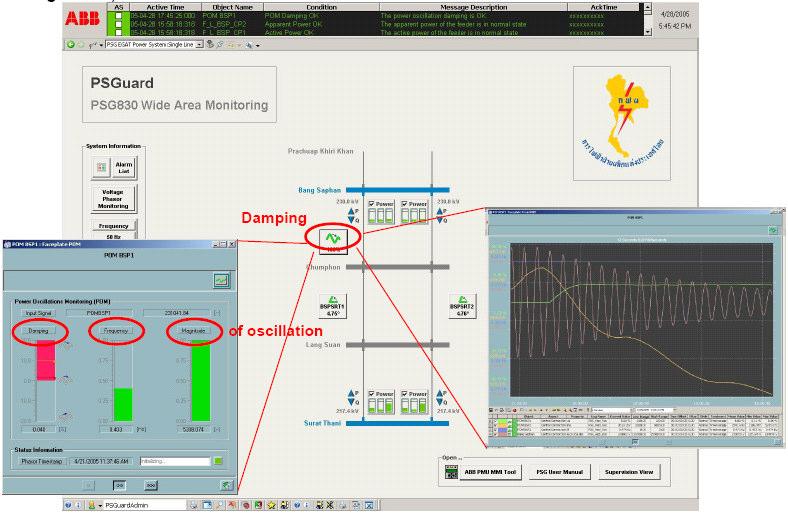Click the green Magnitude bar graph
The height and width of the screenshot is (515, 788).
[201, 381]
